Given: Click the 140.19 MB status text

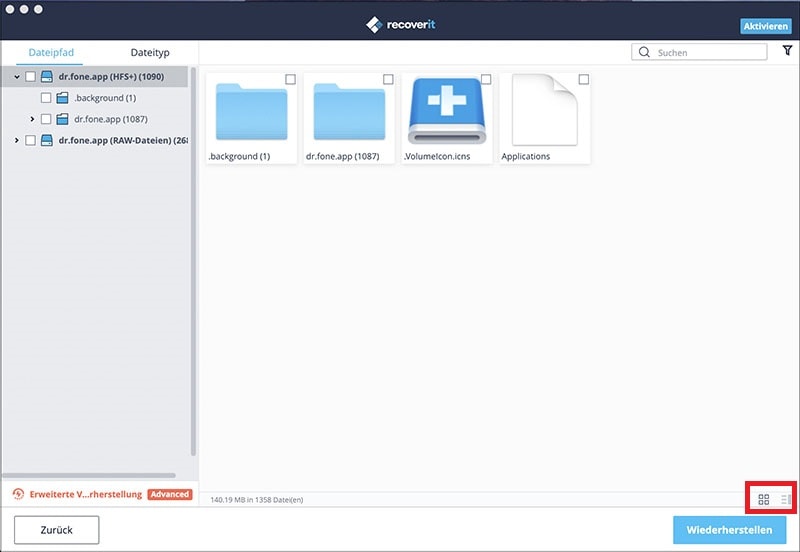Looking at the screenshot, I should [x=257, y=499].
